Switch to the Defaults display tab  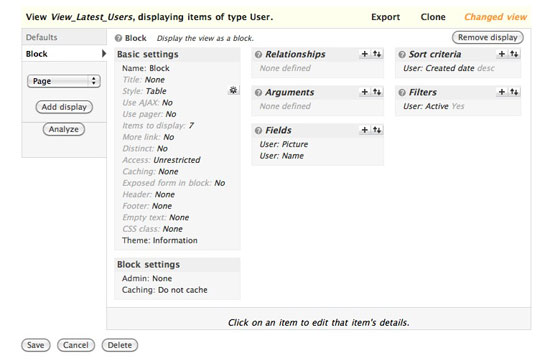64,37
